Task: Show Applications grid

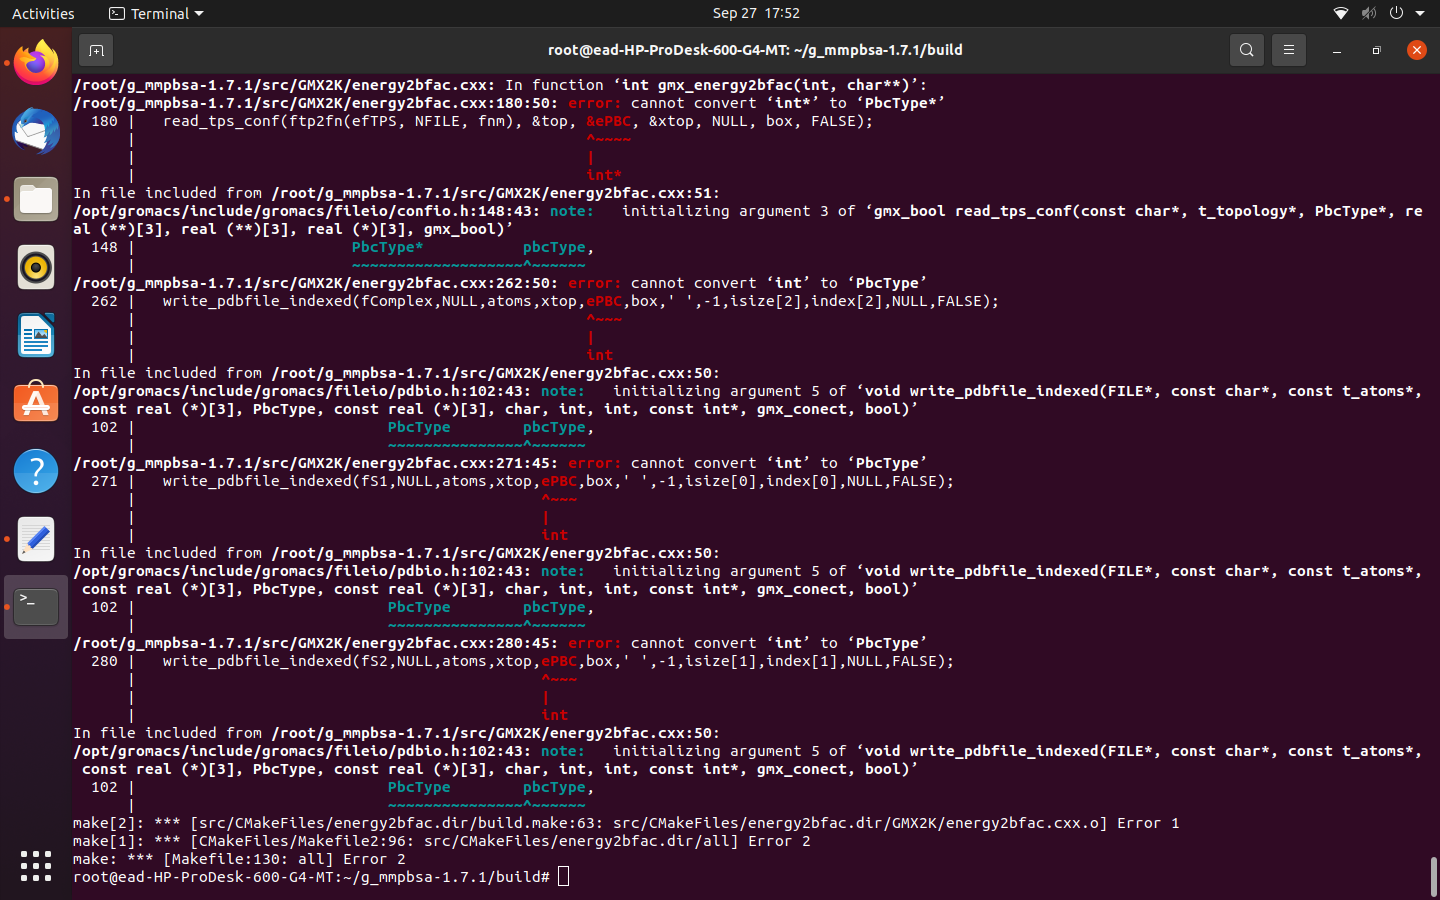Action: click(x=36, y=866)
